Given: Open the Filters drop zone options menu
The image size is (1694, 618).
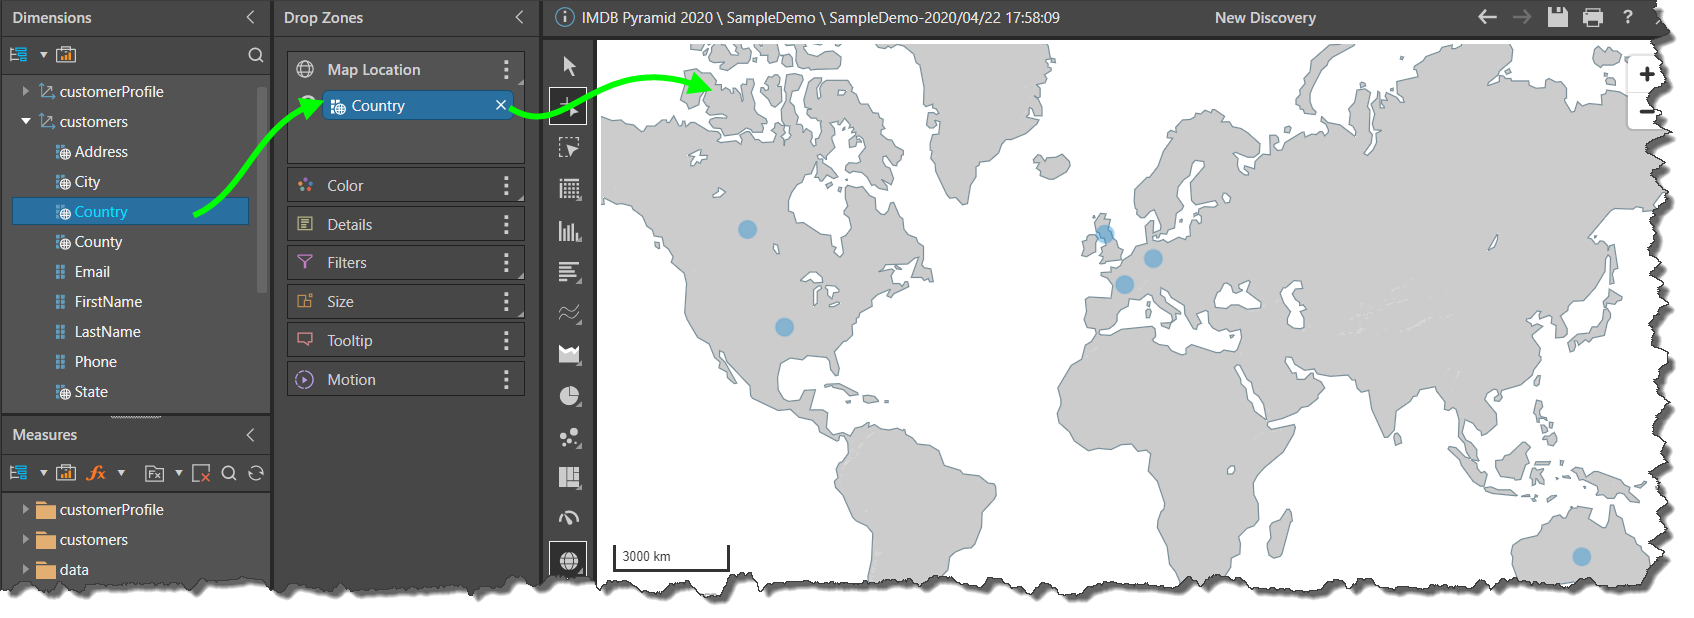Looking at the screenshot, I should (506, 263).
